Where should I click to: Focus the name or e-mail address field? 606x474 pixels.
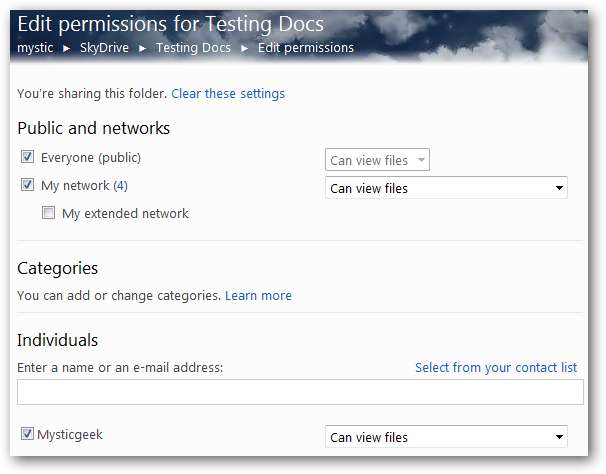pyautogui.click(x=301, y=392)
